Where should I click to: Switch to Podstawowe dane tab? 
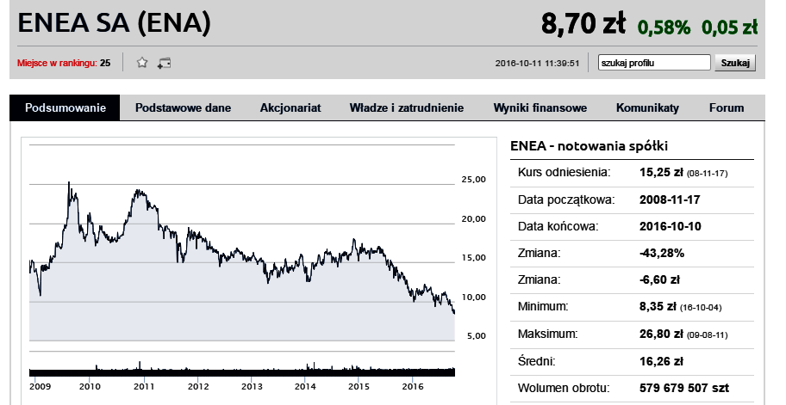(x=183, y=108)
